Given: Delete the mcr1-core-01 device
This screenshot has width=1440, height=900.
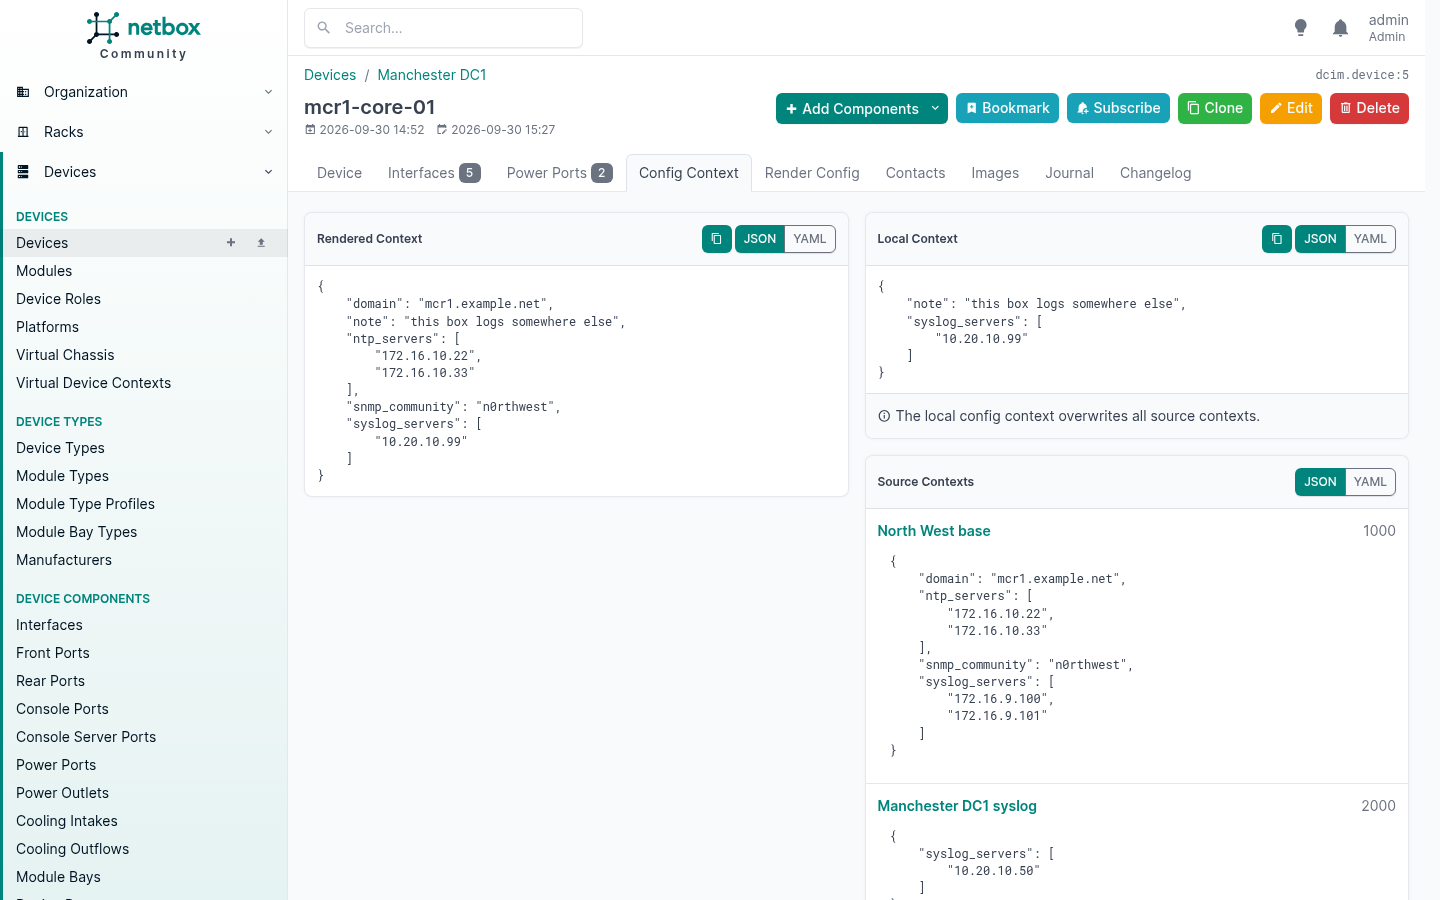Looking at the screenshot, I should pos(1369,108).
